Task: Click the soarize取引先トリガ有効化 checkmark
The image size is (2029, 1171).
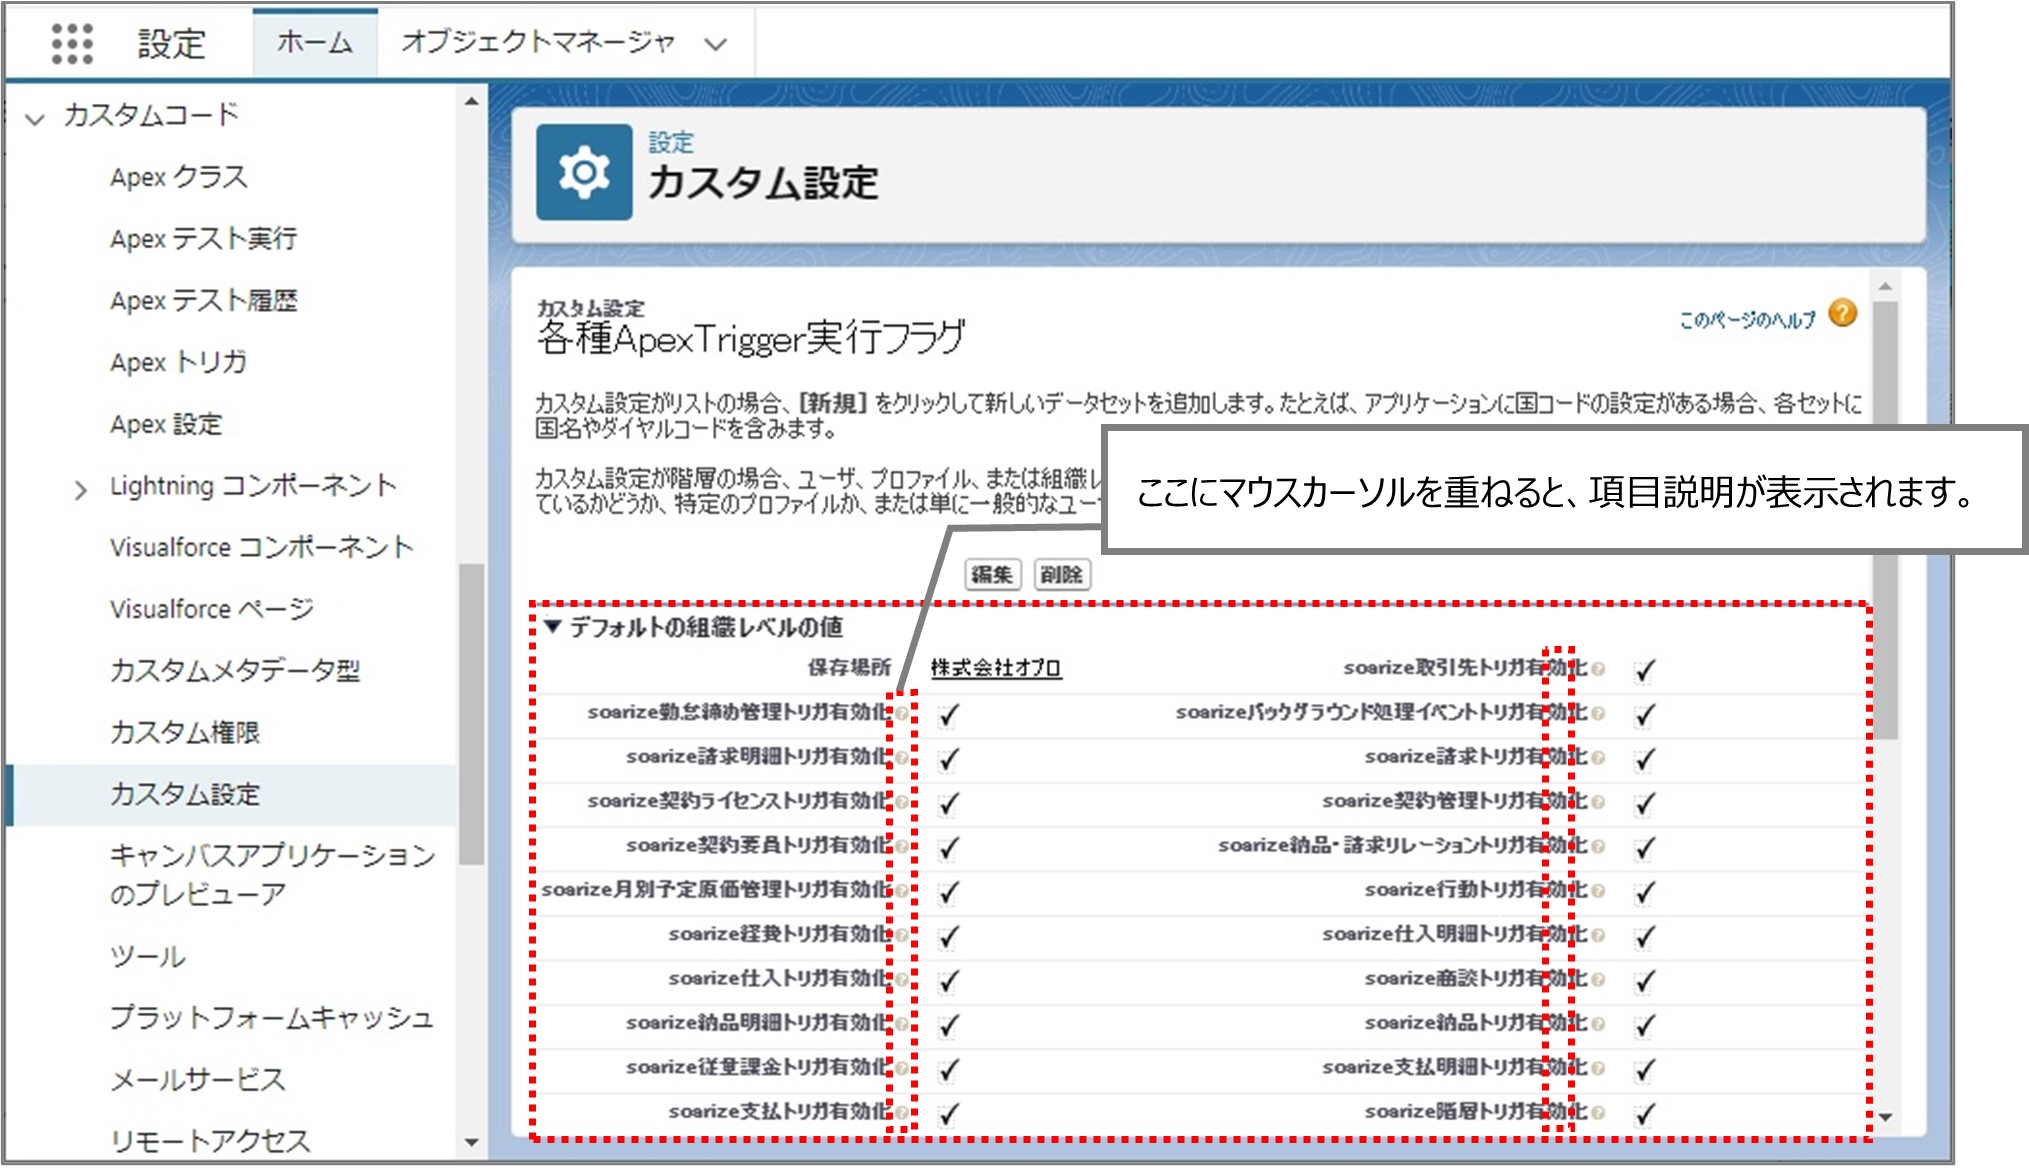Action: point(1644,671)
